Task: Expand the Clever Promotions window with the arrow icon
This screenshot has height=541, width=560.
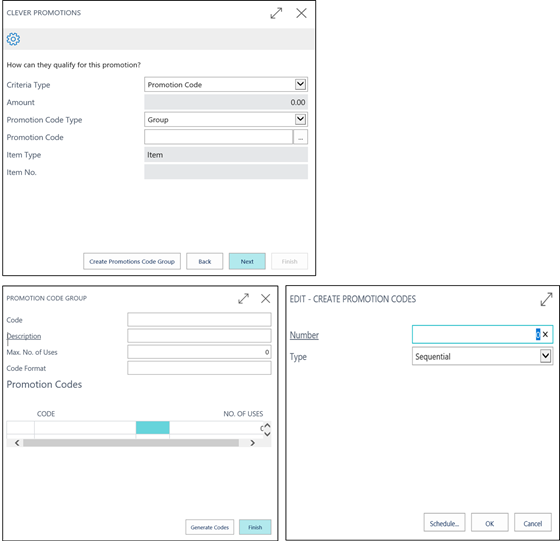Action: tap(276, 13)
